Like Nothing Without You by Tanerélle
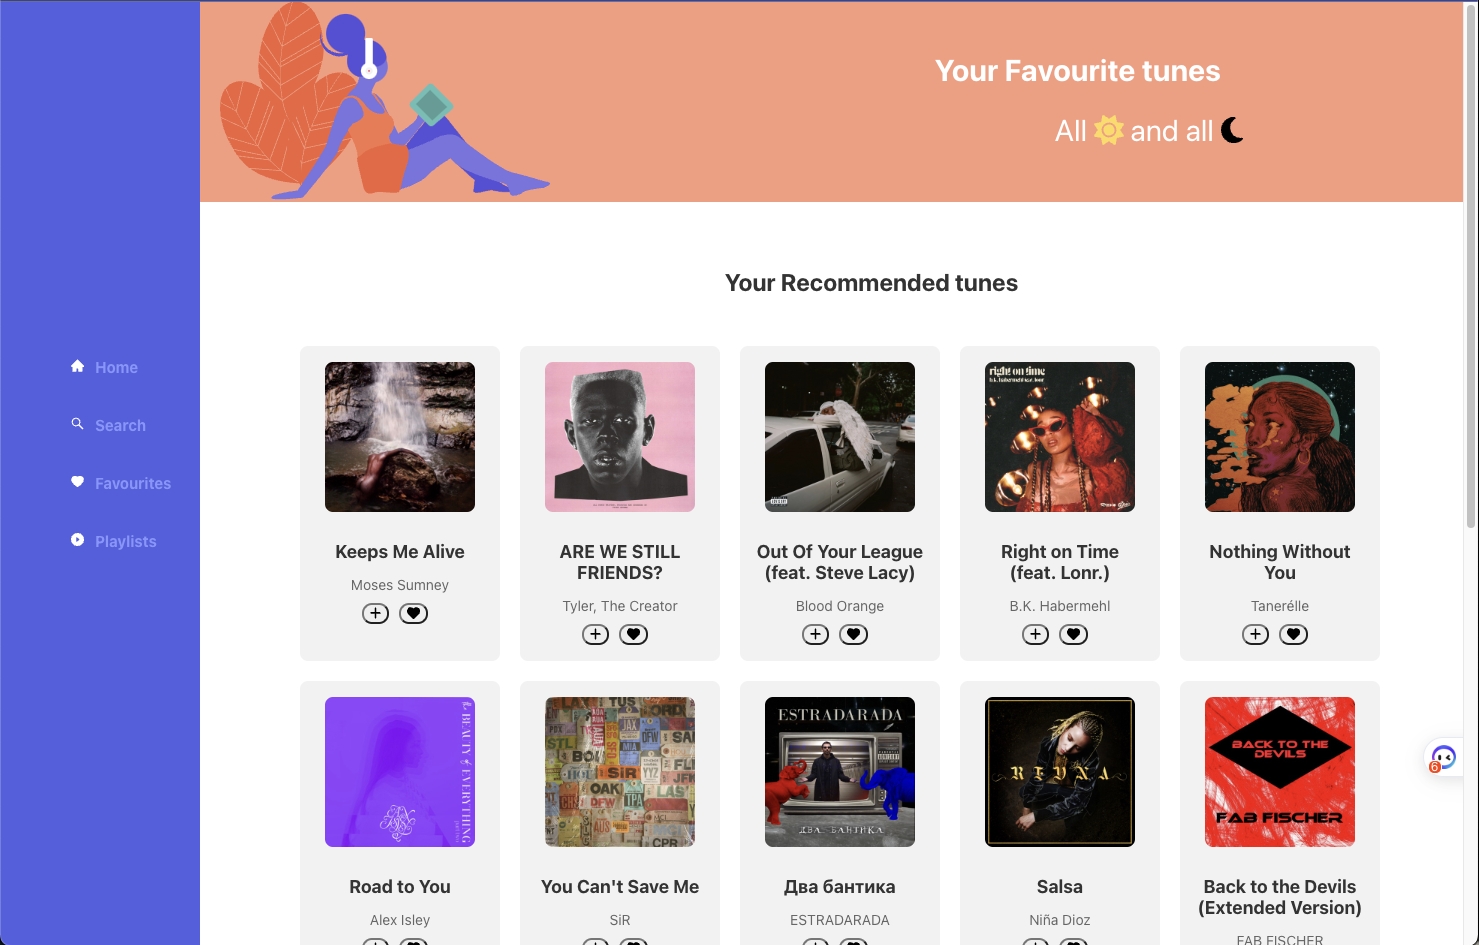The height and width of the screenshot is (945, 1479). click(1293, 634)
